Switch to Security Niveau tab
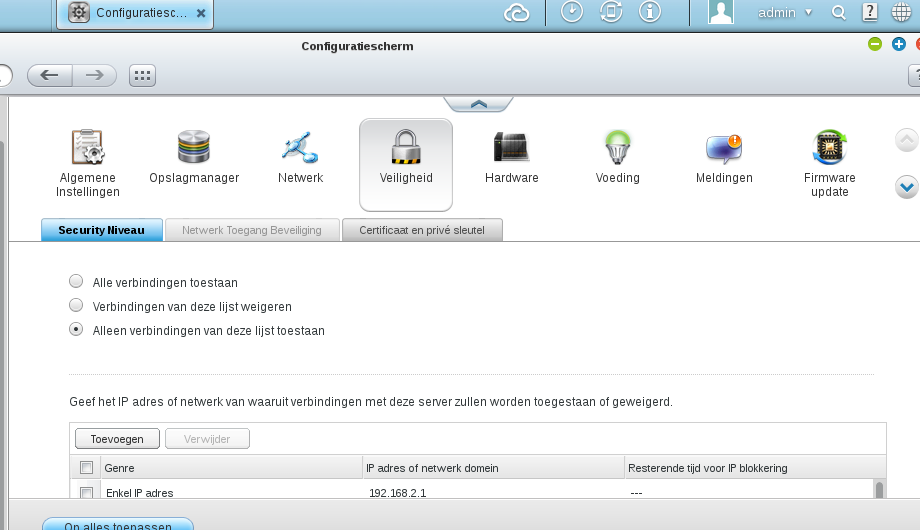Screen dimensions: 920x530 click(x=102, y=230)
